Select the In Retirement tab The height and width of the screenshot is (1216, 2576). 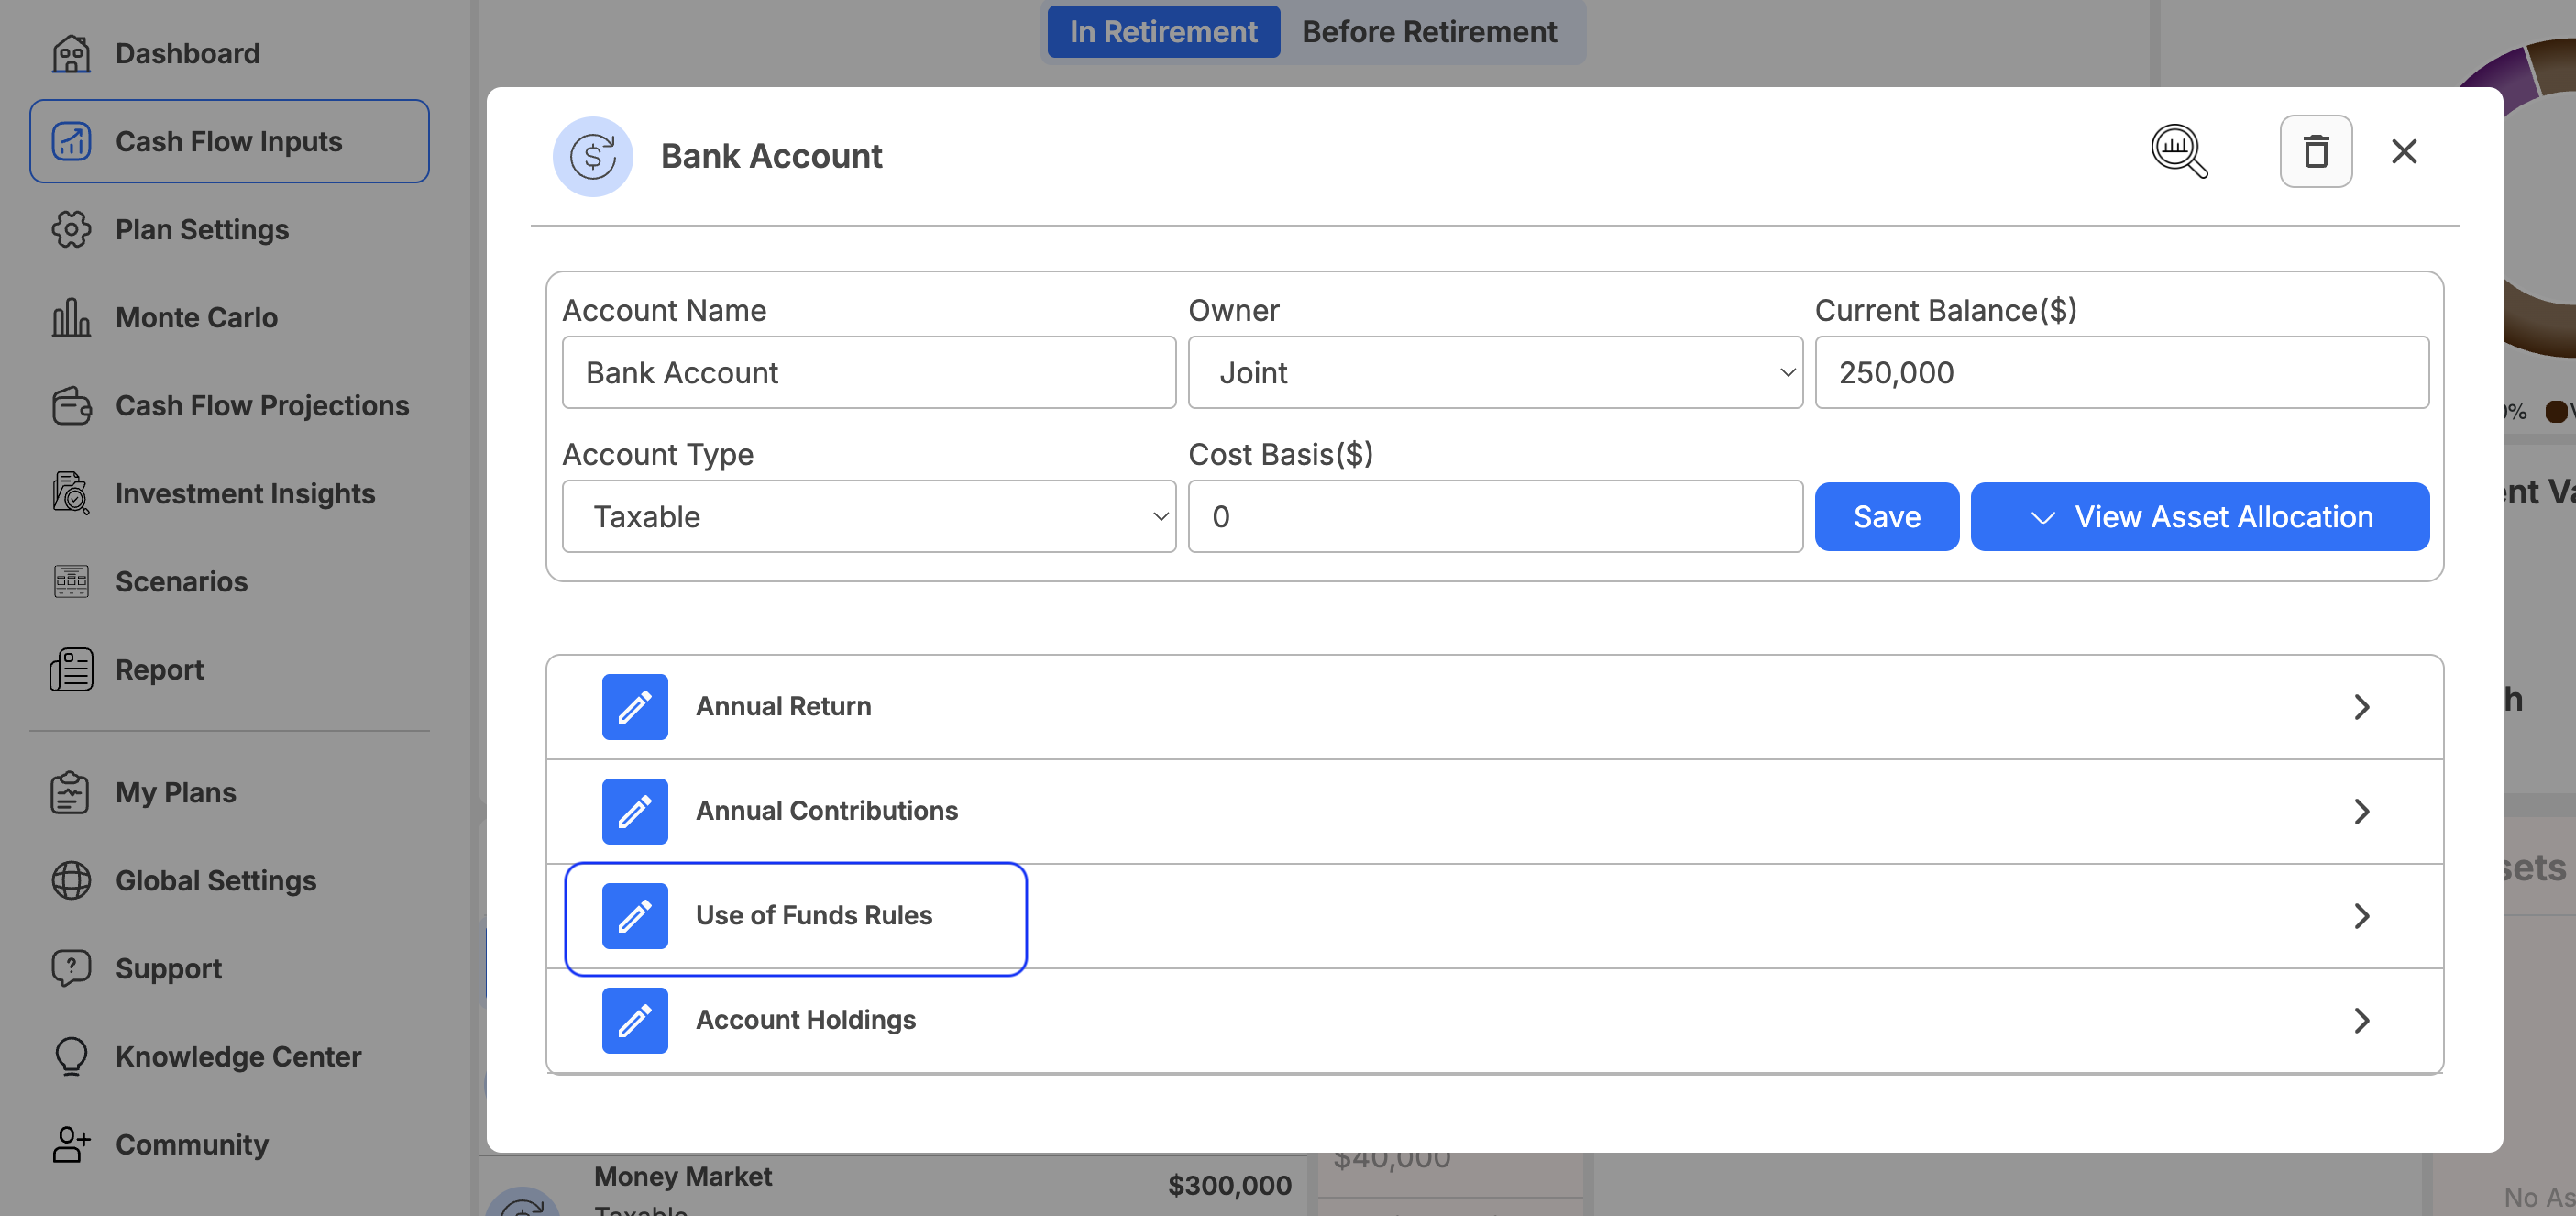[x=1163, y=31]
